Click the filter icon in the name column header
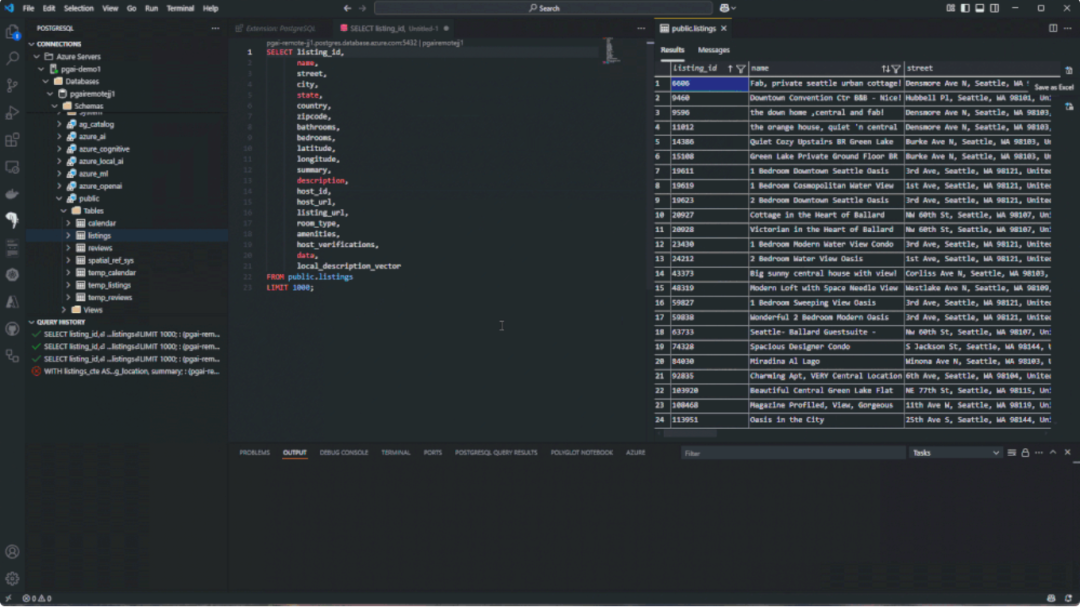The width and height of the screenshot is (1080, 607). (x=896, y=69)
